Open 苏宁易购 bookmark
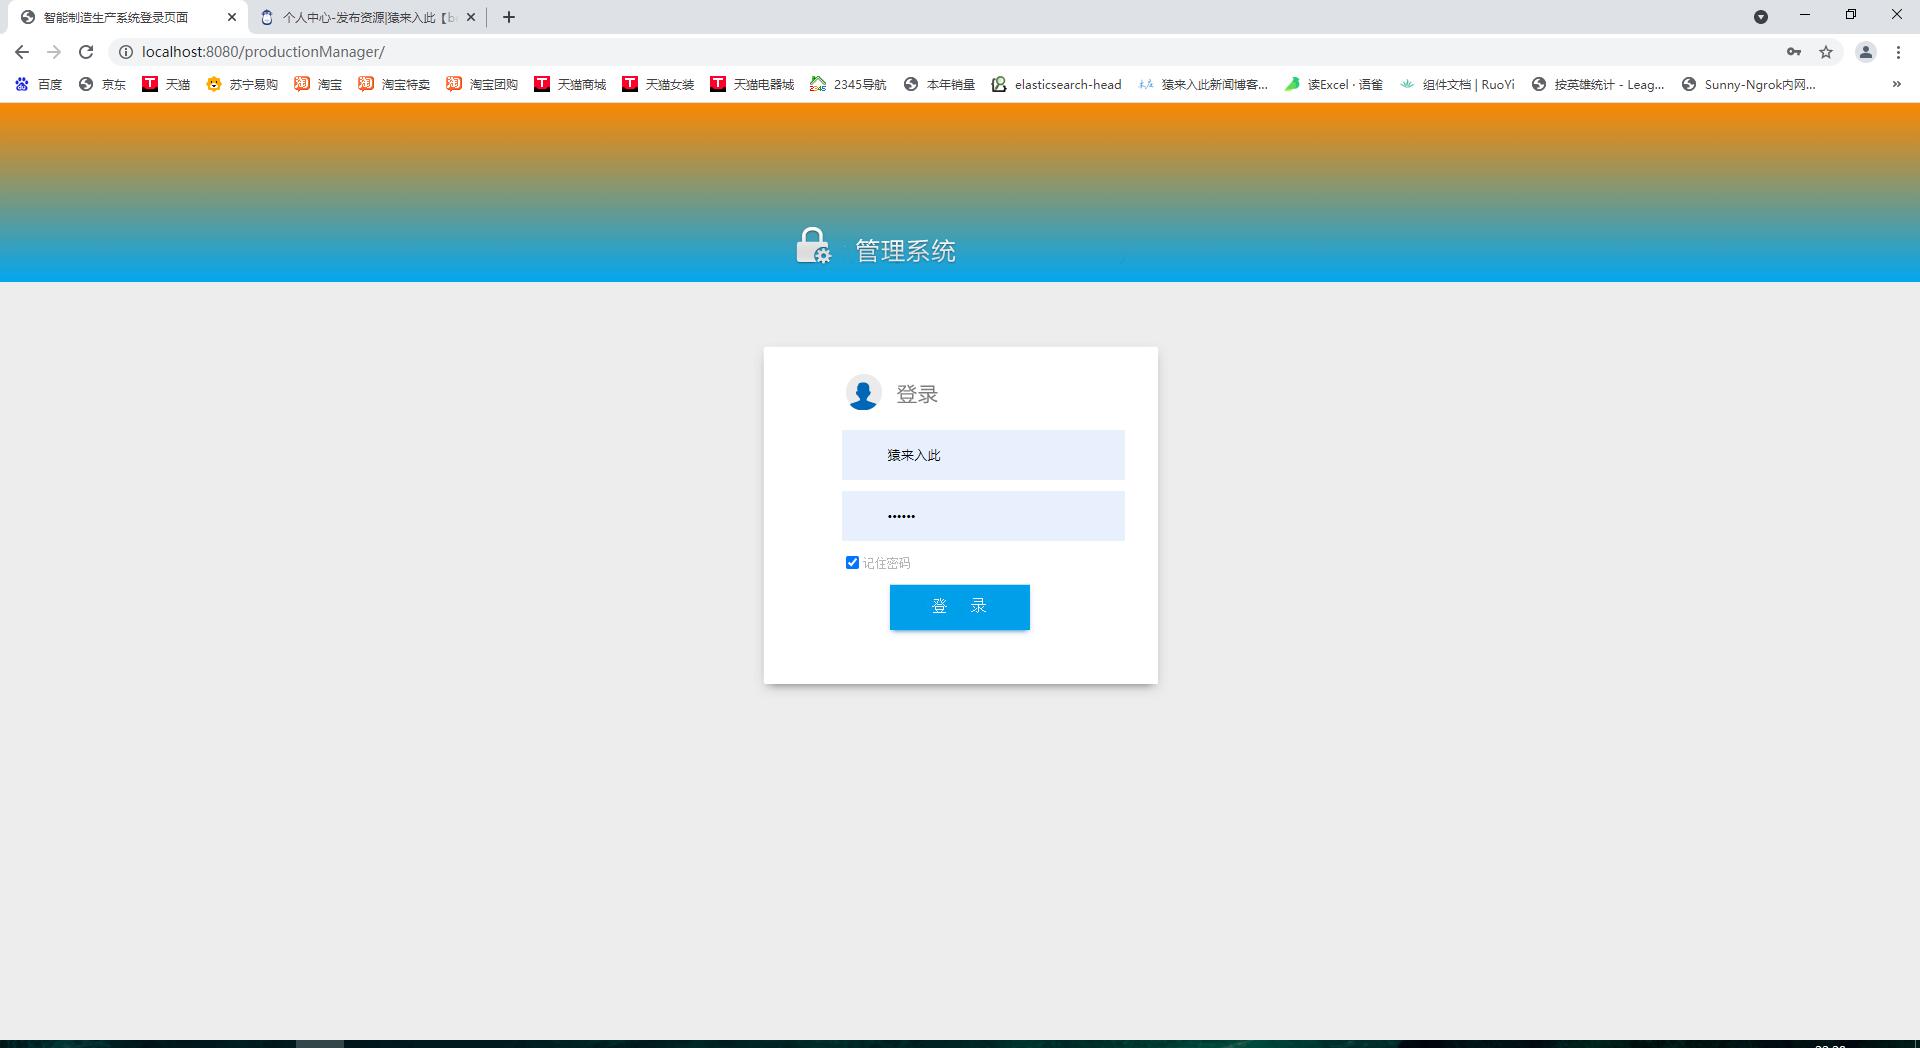 pyautogui.click(x=242, y=84)
